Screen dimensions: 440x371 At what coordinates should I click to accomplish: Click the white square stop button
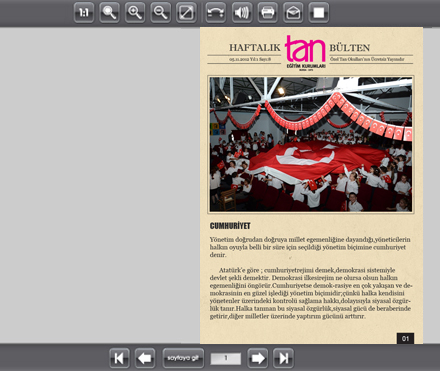click(x=319, y=13)
